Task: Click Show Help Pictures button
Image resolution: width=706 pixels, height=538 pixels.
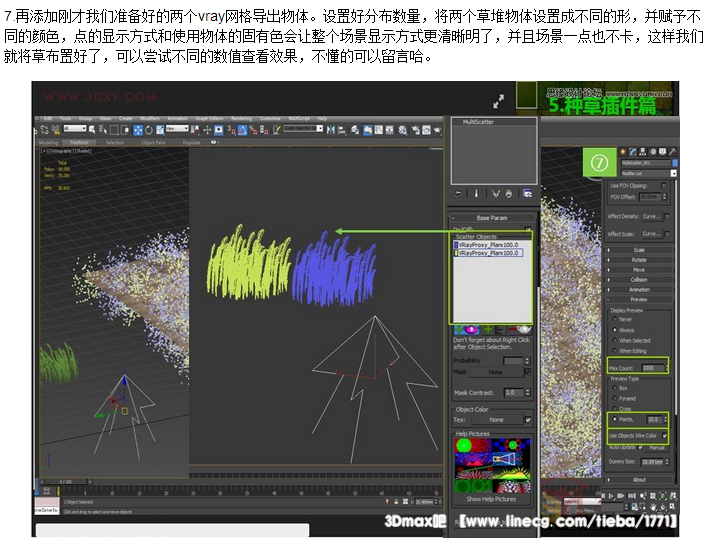Action: click(x=491, y=499)
